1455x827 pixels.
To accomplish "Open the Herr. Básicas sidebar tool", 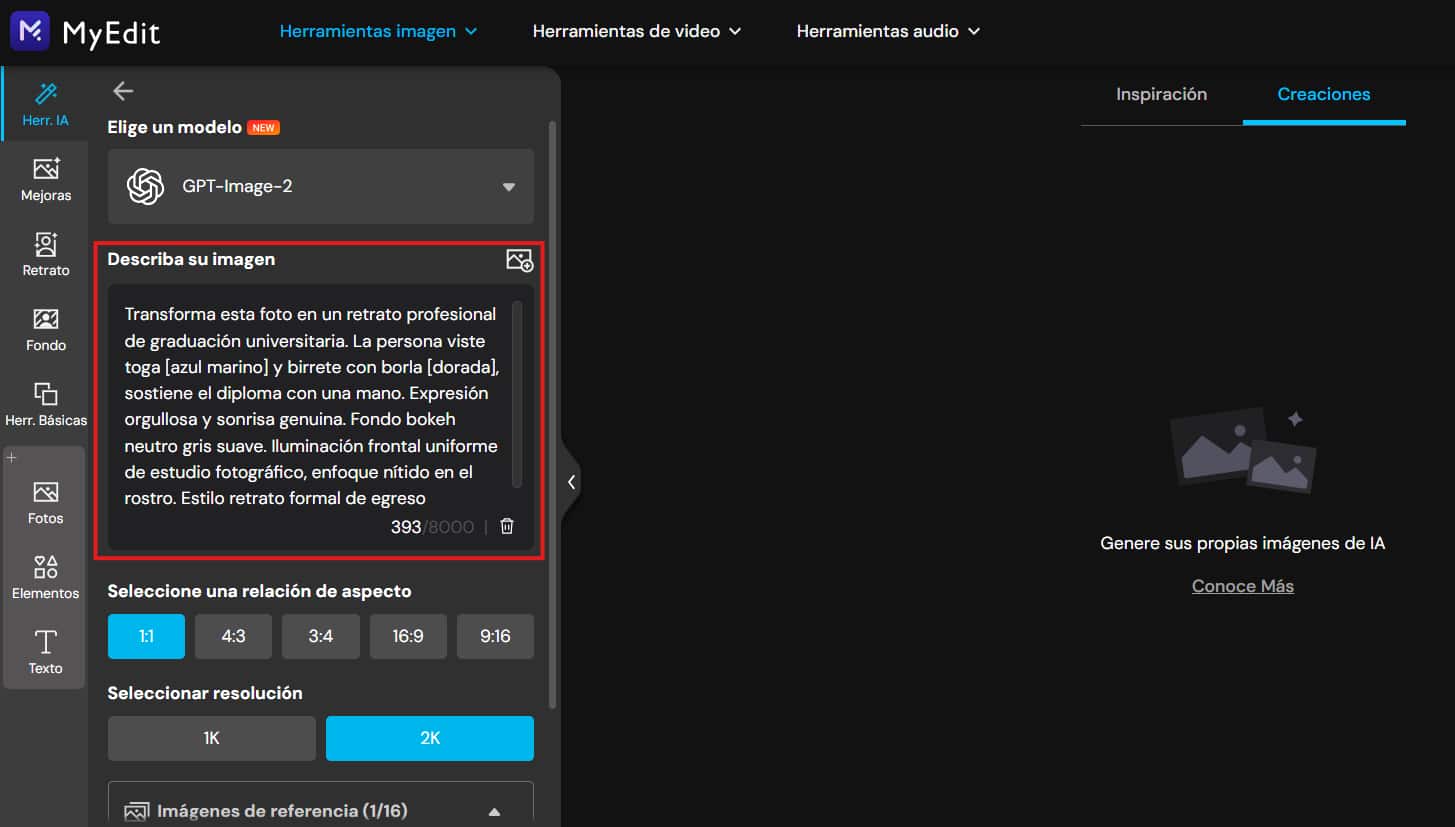I will tap(46, 404).
